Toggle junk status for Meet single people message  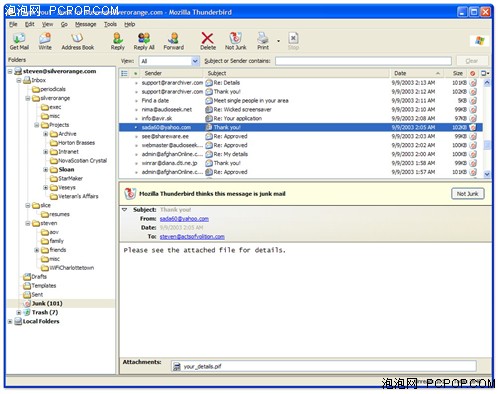coord(473,101)
